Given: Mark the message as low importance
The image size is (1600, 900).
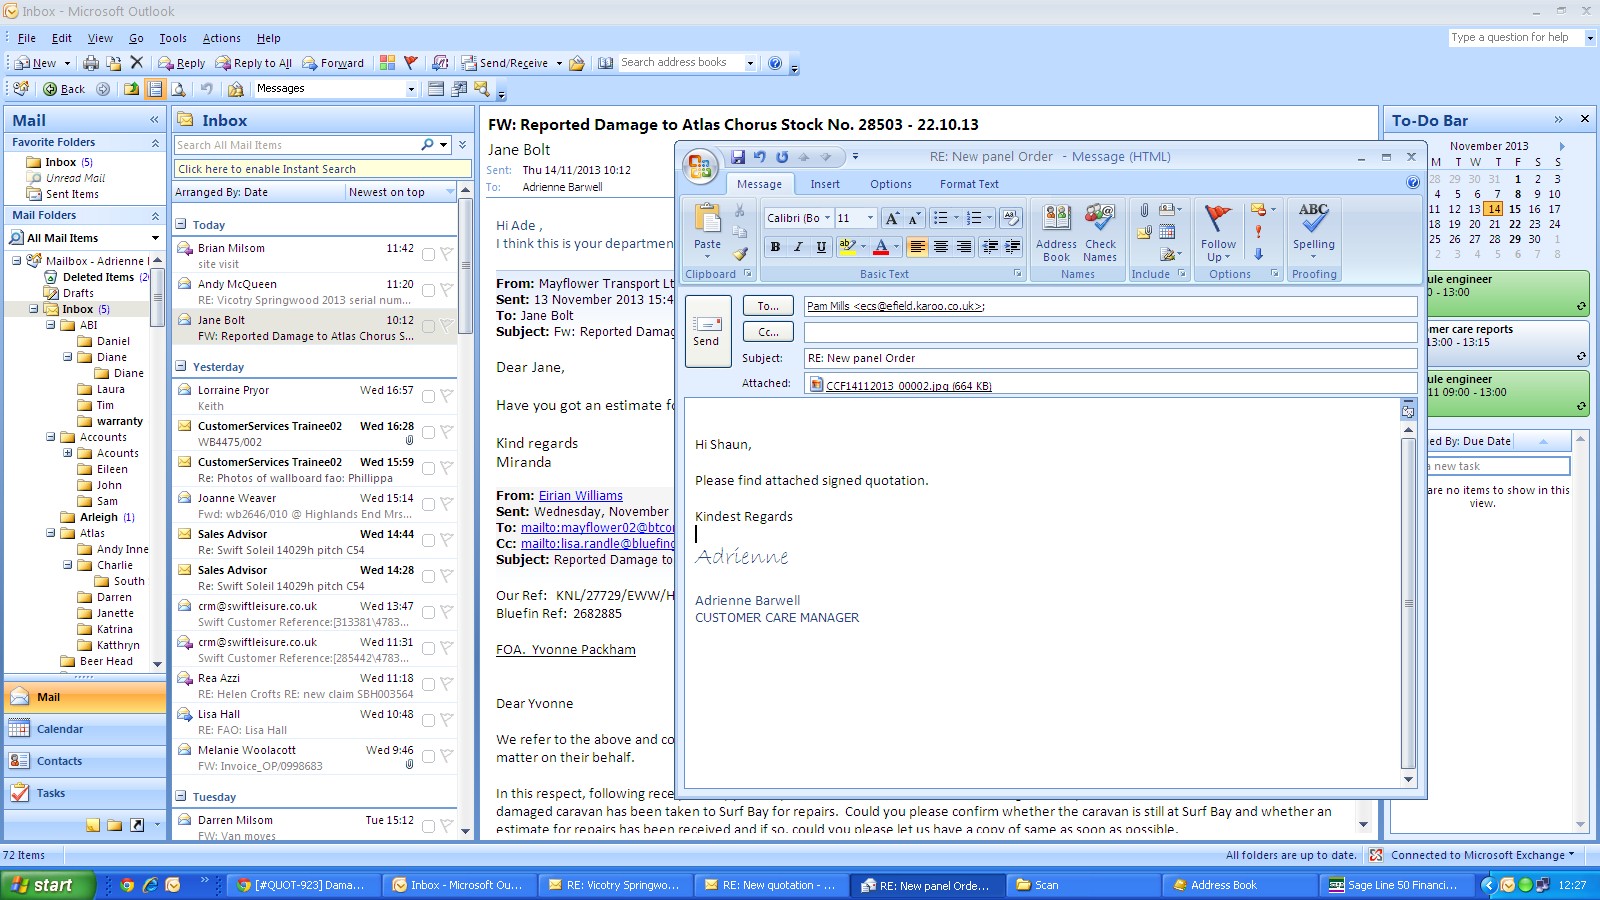Looking at the screenshot, I should tap(1258, 254).
